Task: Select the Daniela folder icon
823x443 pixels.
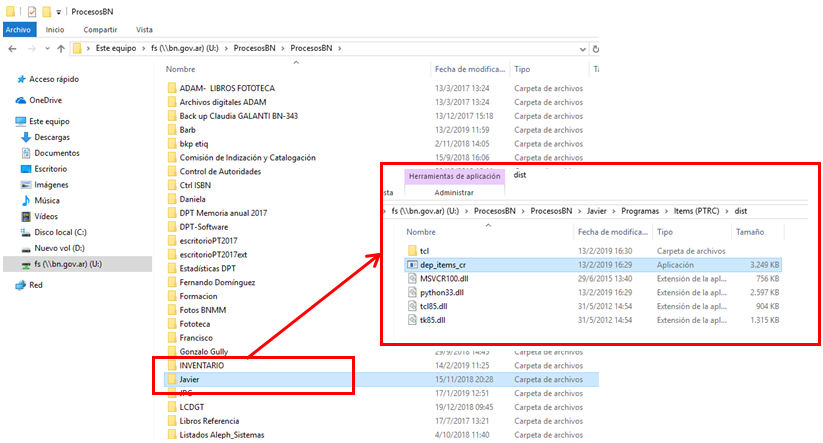Action: 172,199
